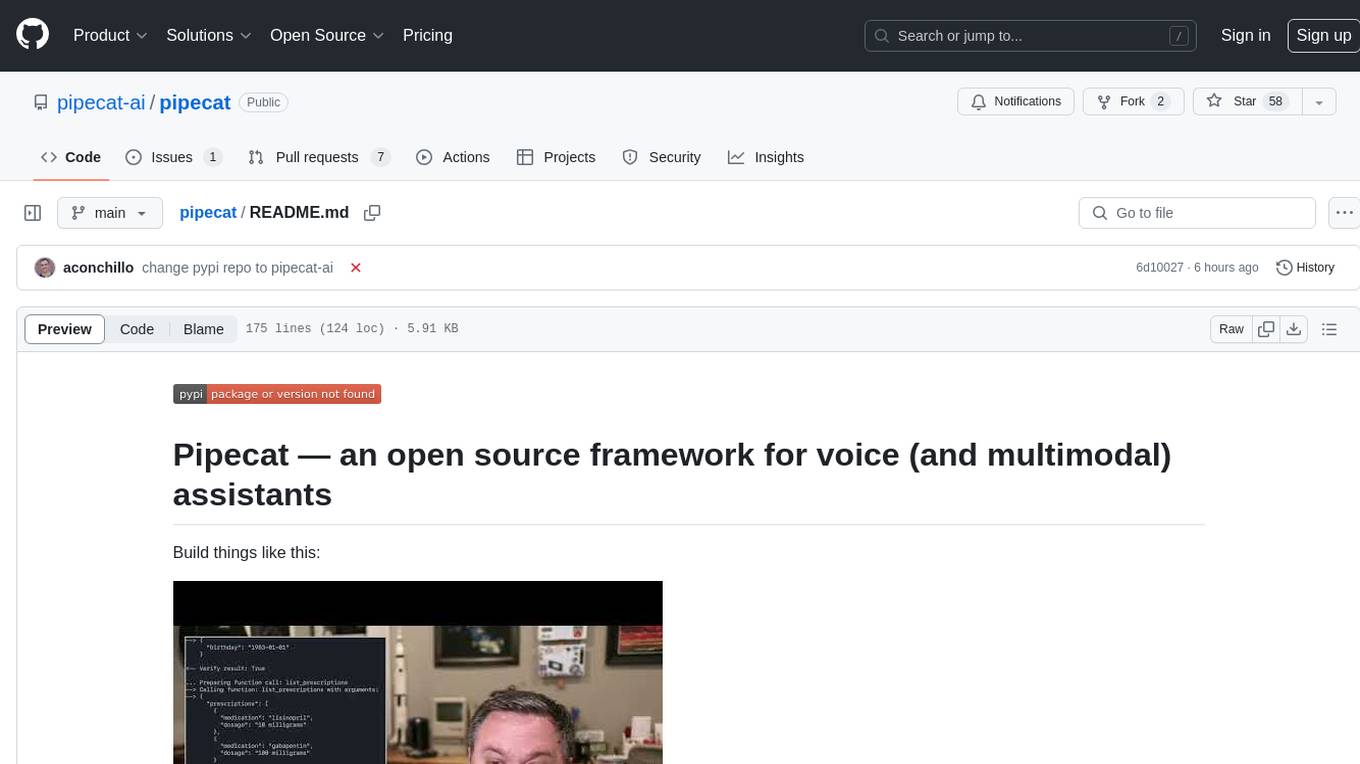Select the Preview view
The width and height of the screenshot is (1360, 764).
(65, 329)
